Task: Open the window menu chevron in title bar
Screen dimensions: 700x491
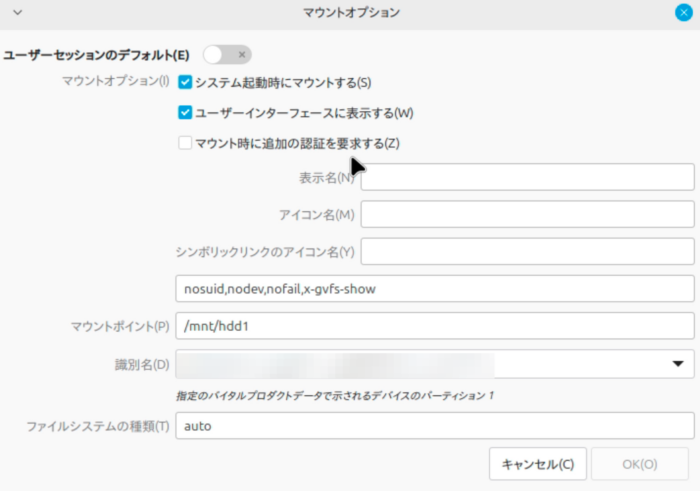Action: (x=16, y=12)
